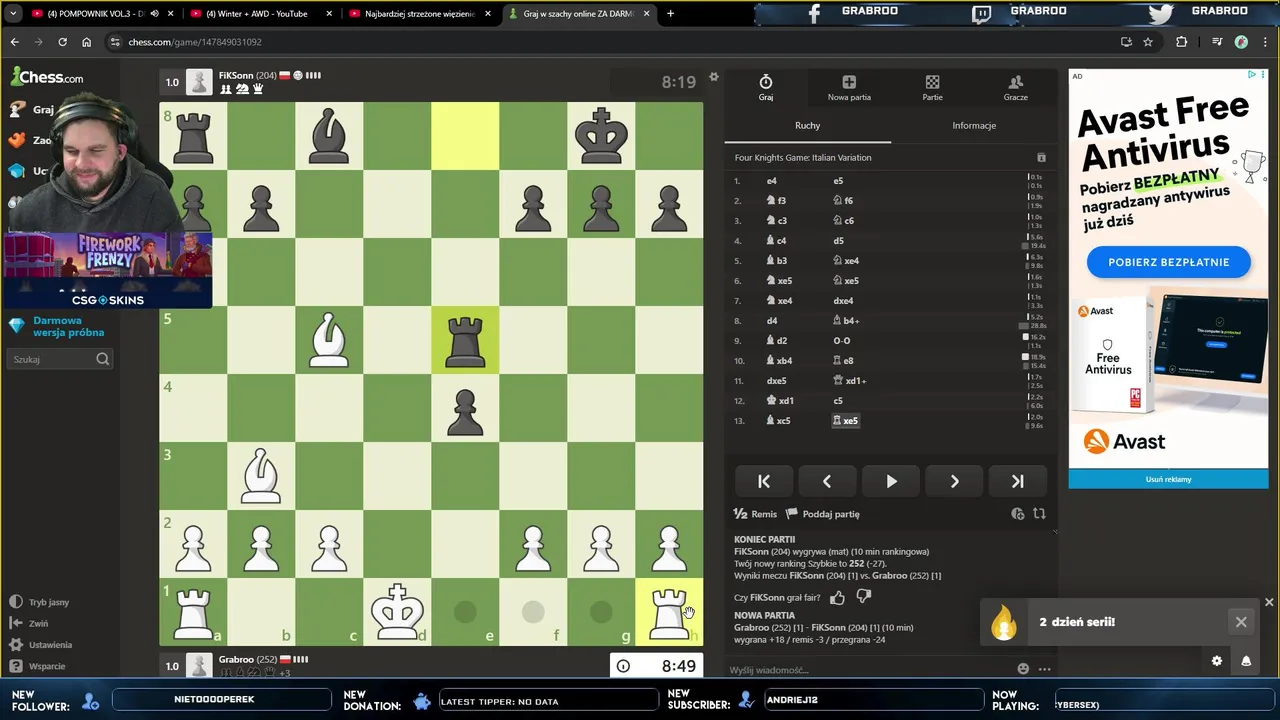Open Wsparcie support
Viewport: 1280px width, 720px height.
pyautogui.click(x=38, y=666)
